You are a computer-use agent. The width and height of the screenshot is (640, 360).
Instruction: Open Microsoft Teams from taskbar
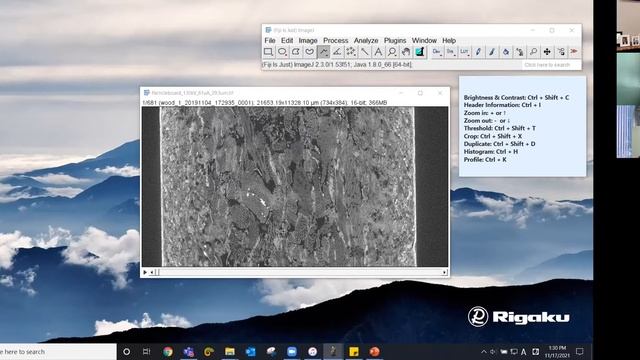click(x=189, y=351)
